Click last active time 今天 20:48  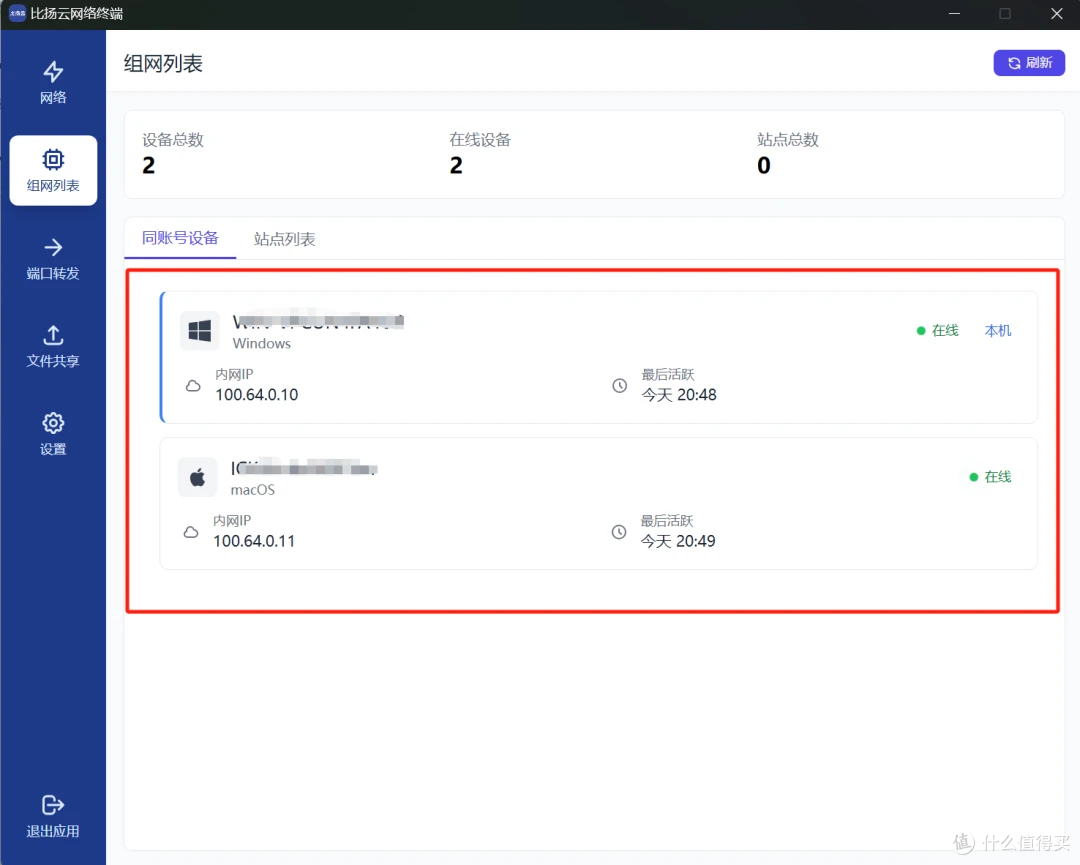[x=679, y=395]
